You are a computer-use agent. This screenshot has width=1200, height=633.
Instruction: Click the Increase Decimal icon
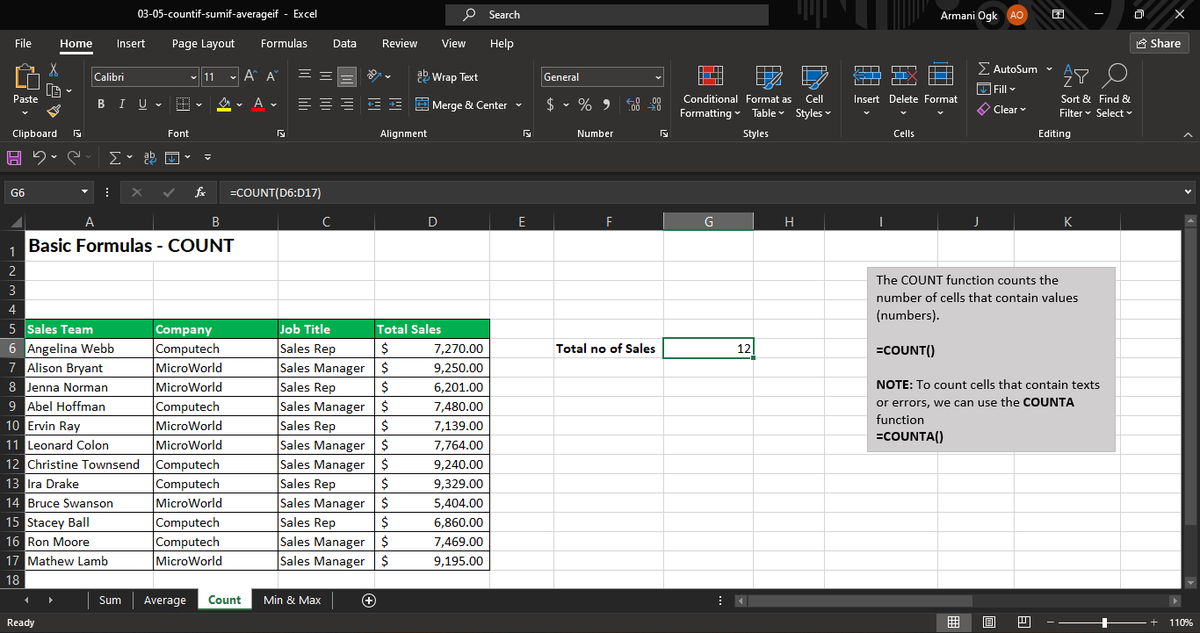pos(634,105)
